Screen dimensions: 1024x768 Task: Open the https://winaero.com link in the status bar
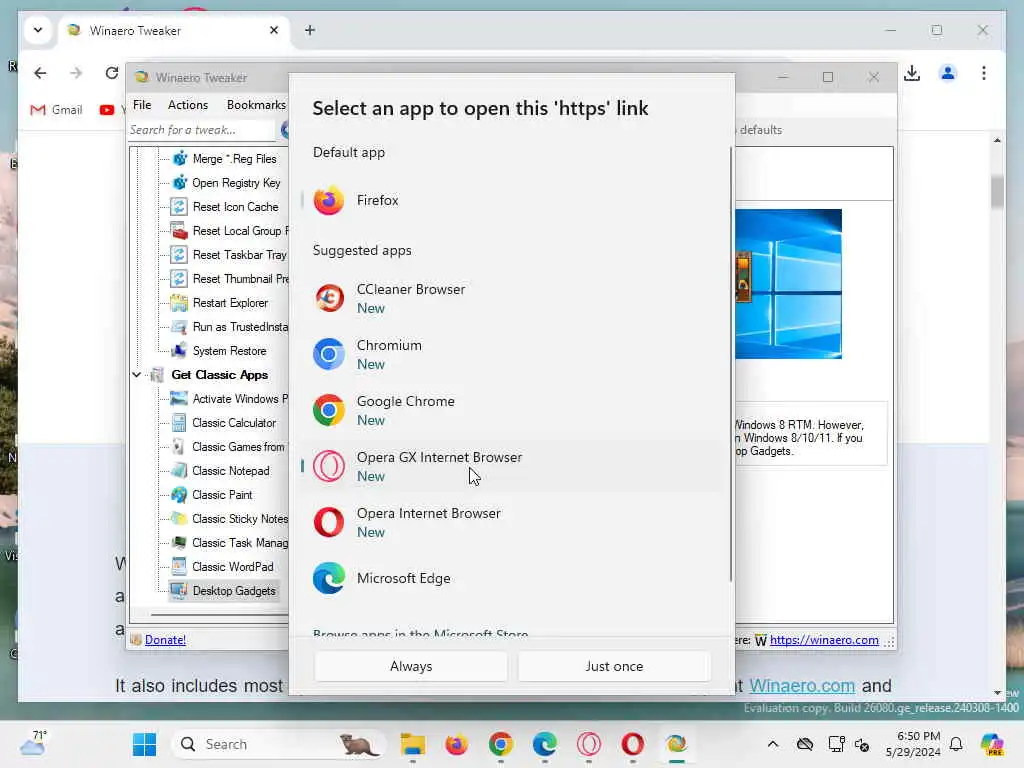click(x=824, y=640)
